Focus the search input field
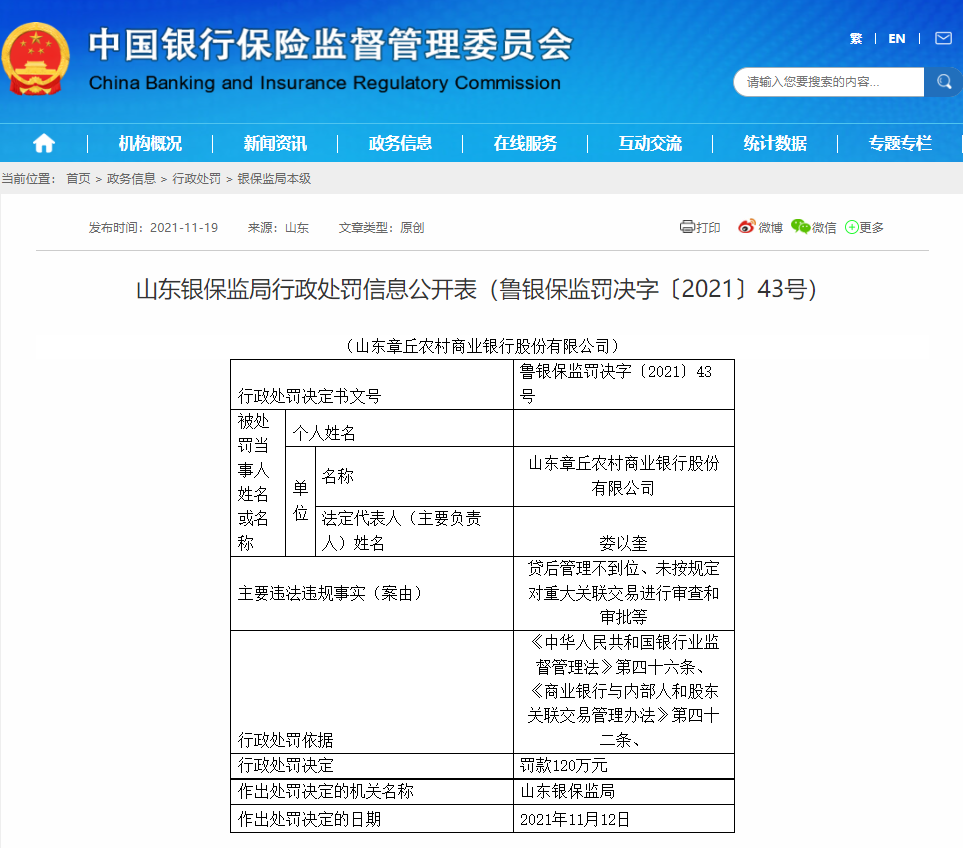The image size is (963, 848). click(829, 82)
